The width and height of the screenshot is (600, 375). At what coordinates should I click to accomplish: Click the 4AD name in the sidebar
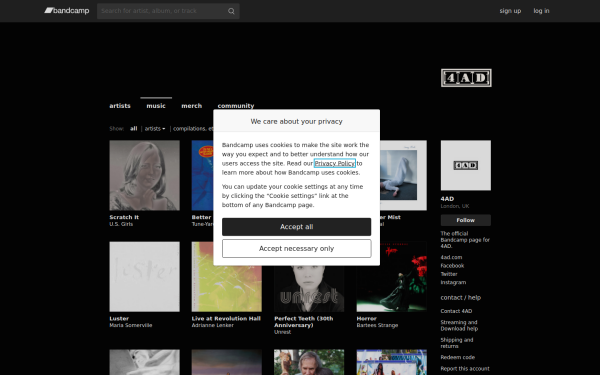click(x=447, y=199)
